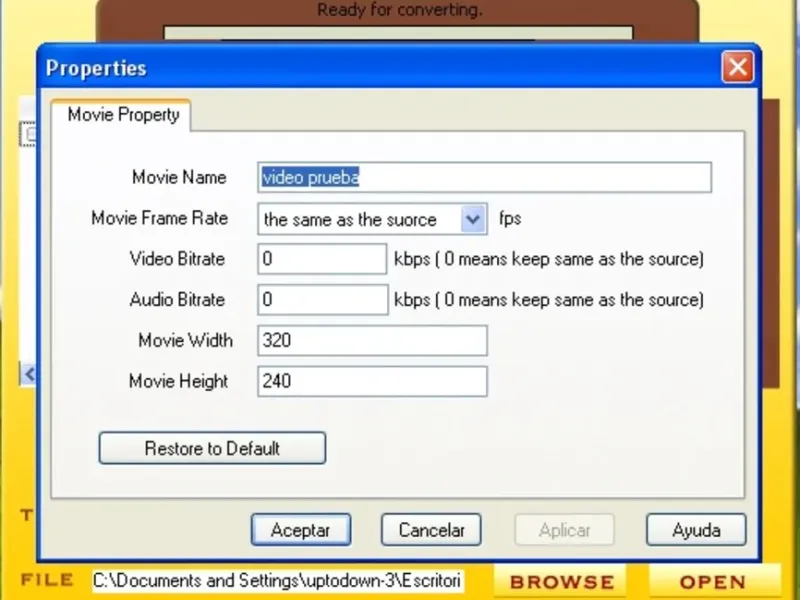800x600 pixels.
Task: Click the Audio Bitrate kbps hint text
Action: (x=549, y=300)
